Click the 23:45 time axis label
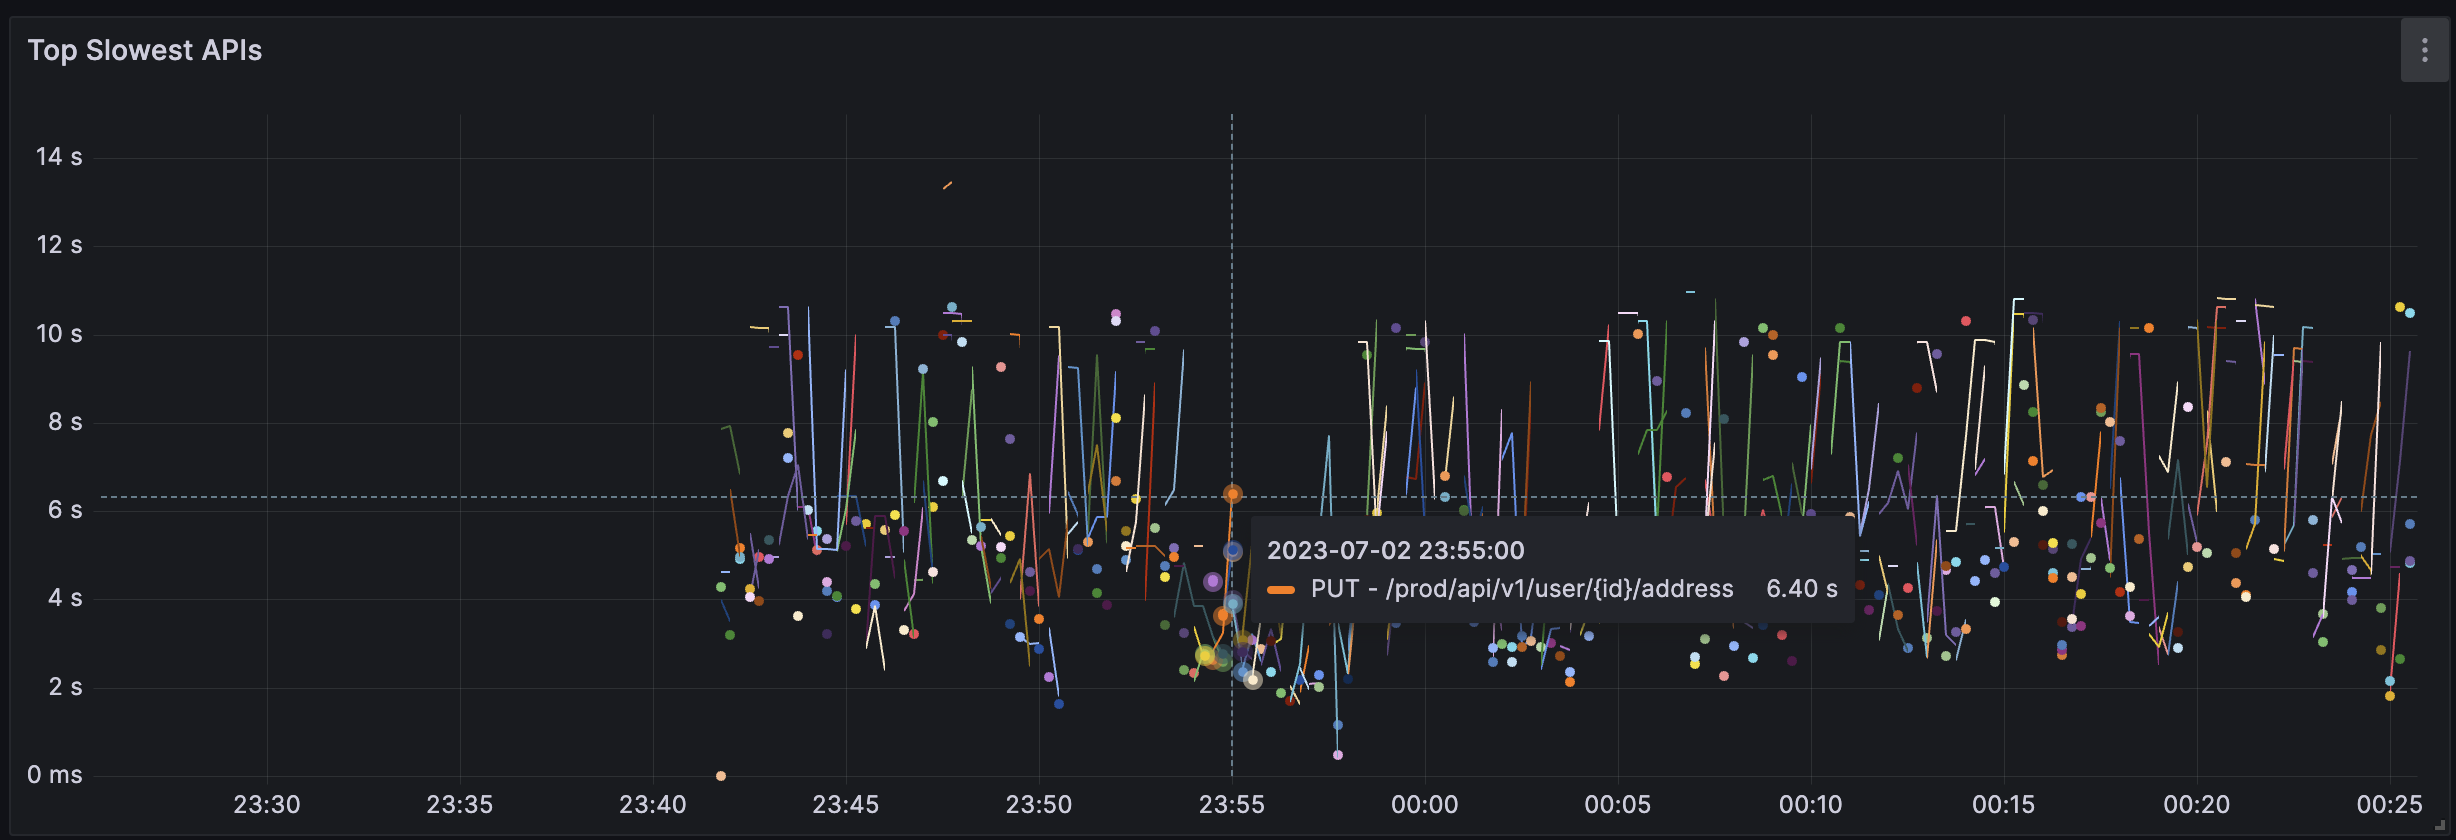Image resolution: width=2456 pixels, height=840 pixels. pos(846,804)
